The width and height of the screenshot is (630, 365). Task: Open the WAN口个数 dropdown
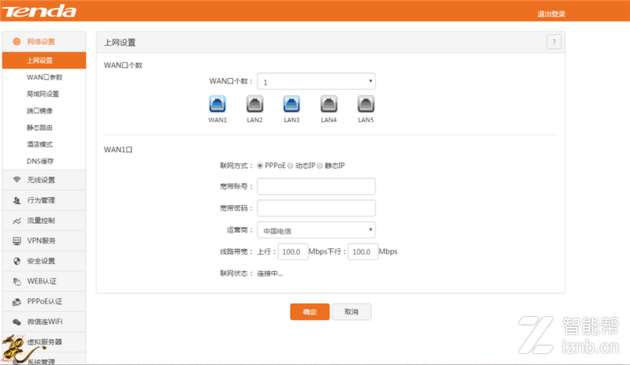(316, 82)
